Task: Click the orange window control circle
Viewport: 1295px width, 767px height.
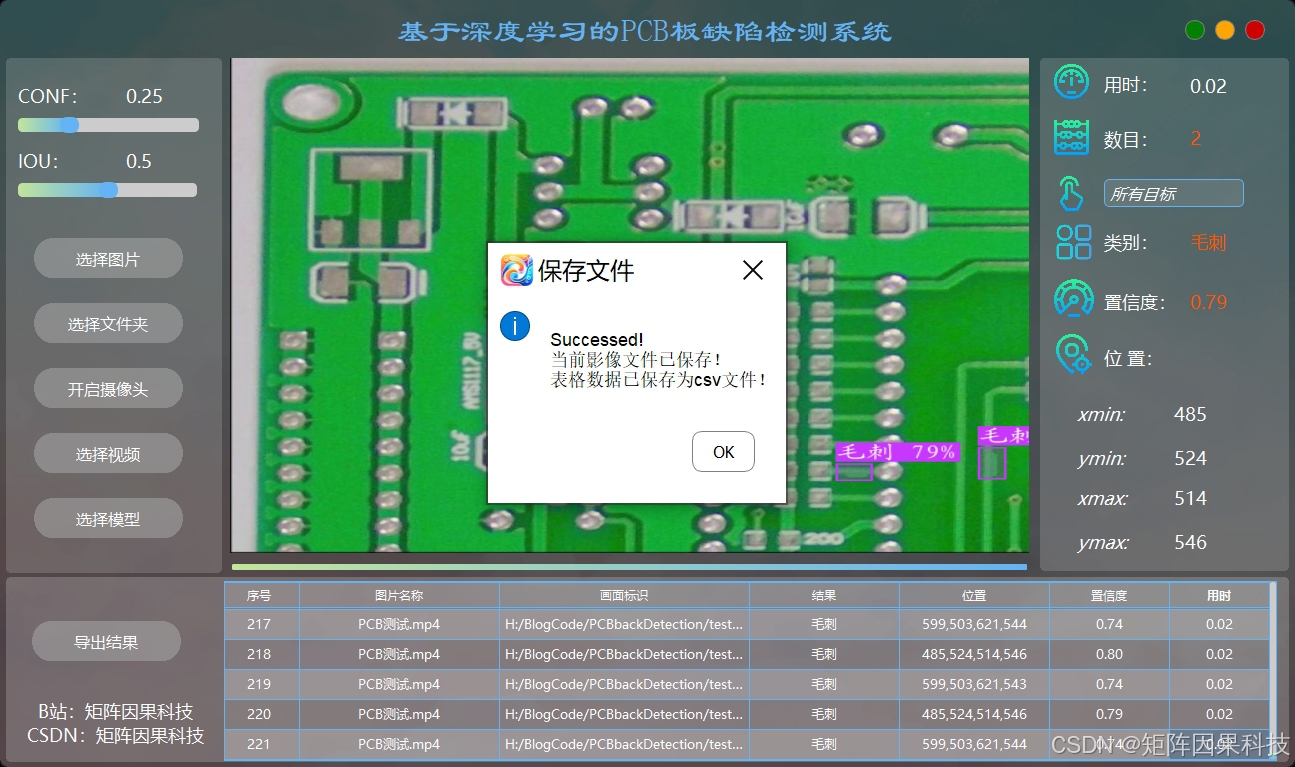Action: click(x=1225, y=30)
